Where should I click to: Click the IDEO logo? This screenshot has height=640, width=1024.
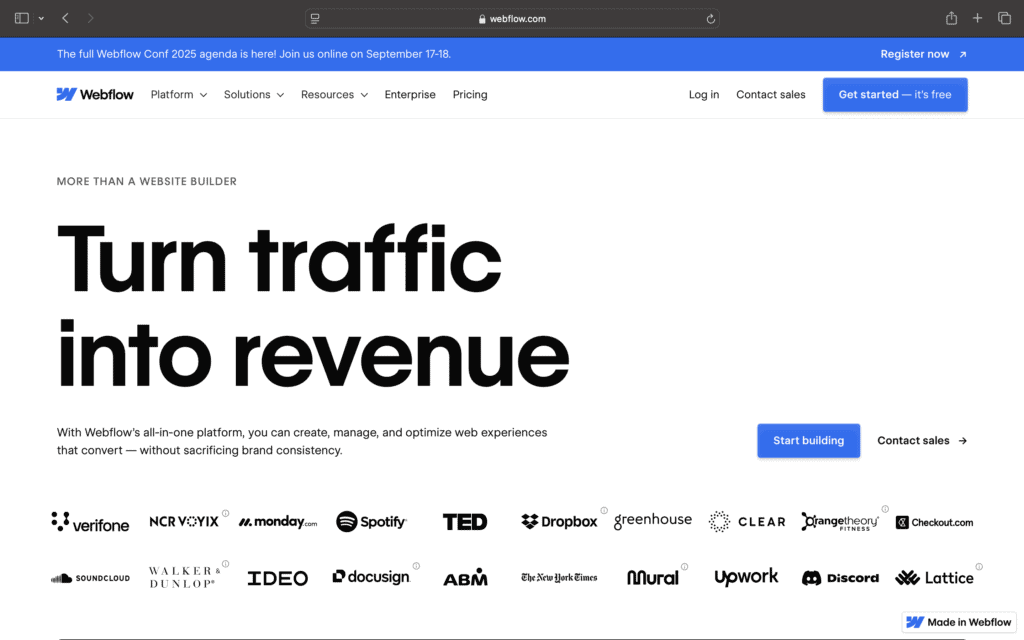(278, 578)
